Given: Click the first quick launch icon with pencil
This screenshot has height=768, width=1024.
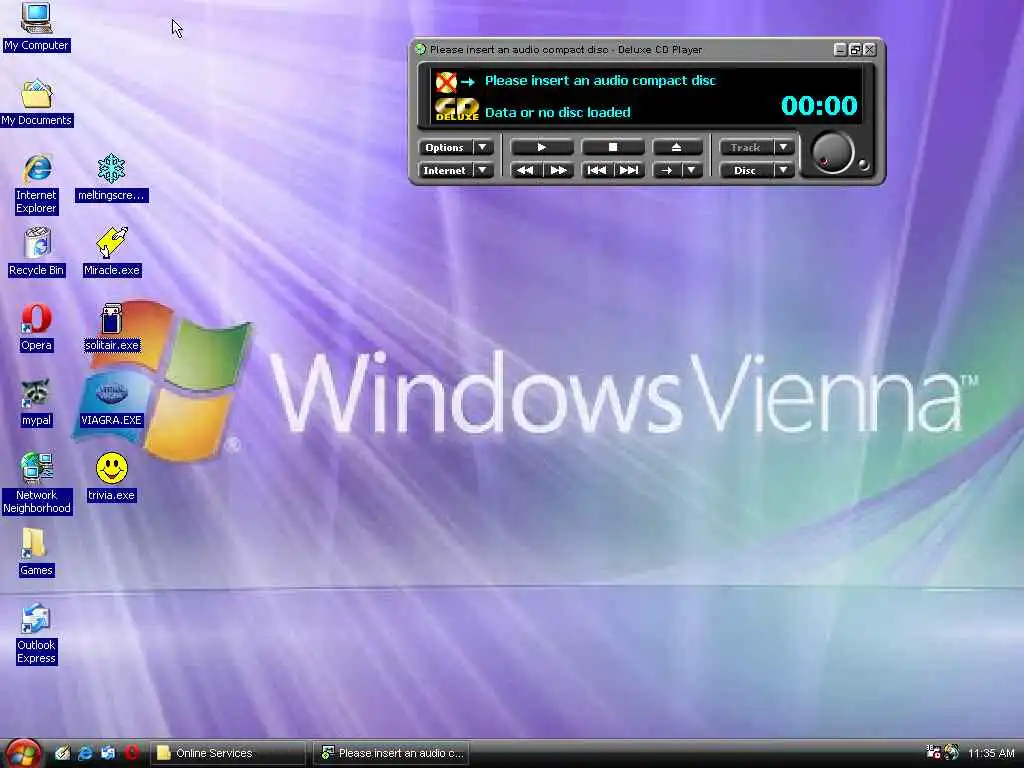Looking at the screenshot, I should click(62, 753).
